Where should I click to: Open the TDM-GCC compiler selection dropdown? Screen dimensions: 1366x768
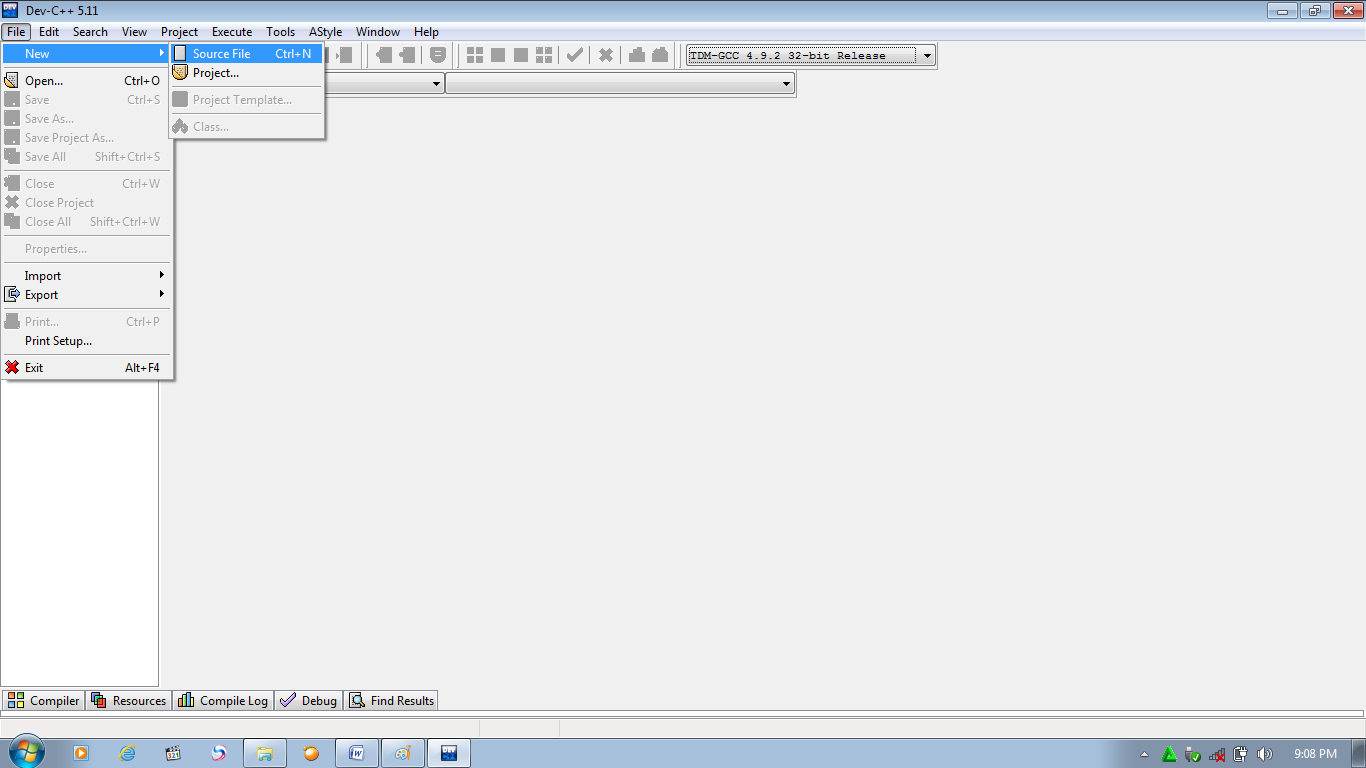pyautogui.click(x=927, y=55)
